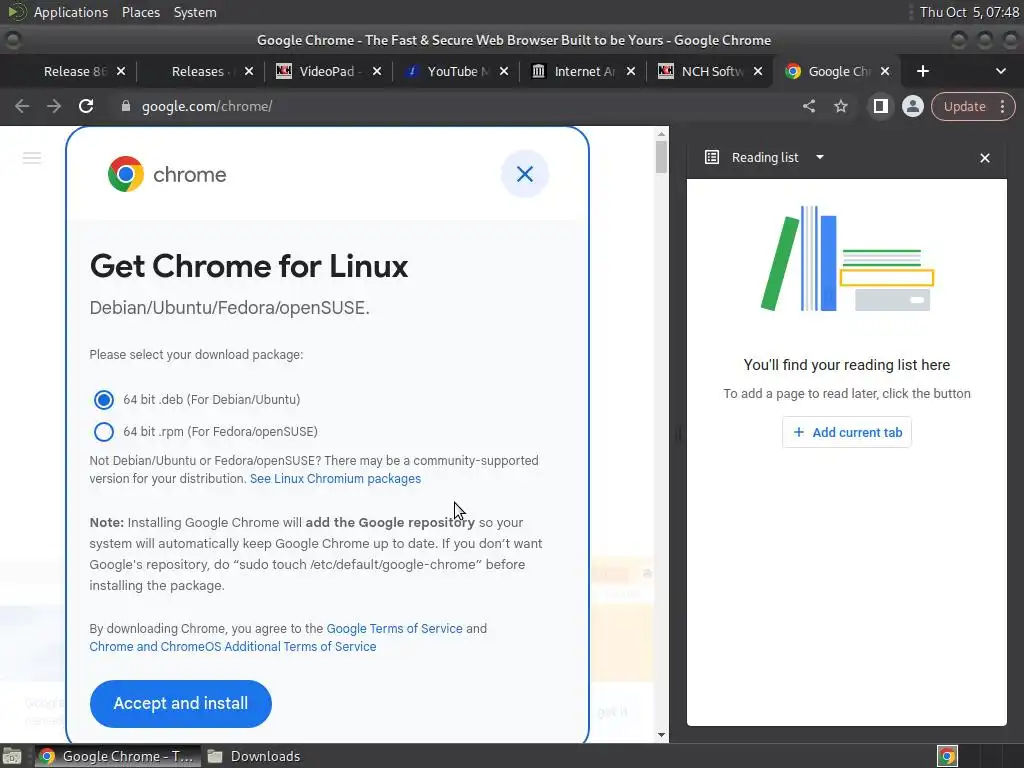The image size is (1024, 768).
Task: Open Downloads window from taskbar
Action: [255, 756]
